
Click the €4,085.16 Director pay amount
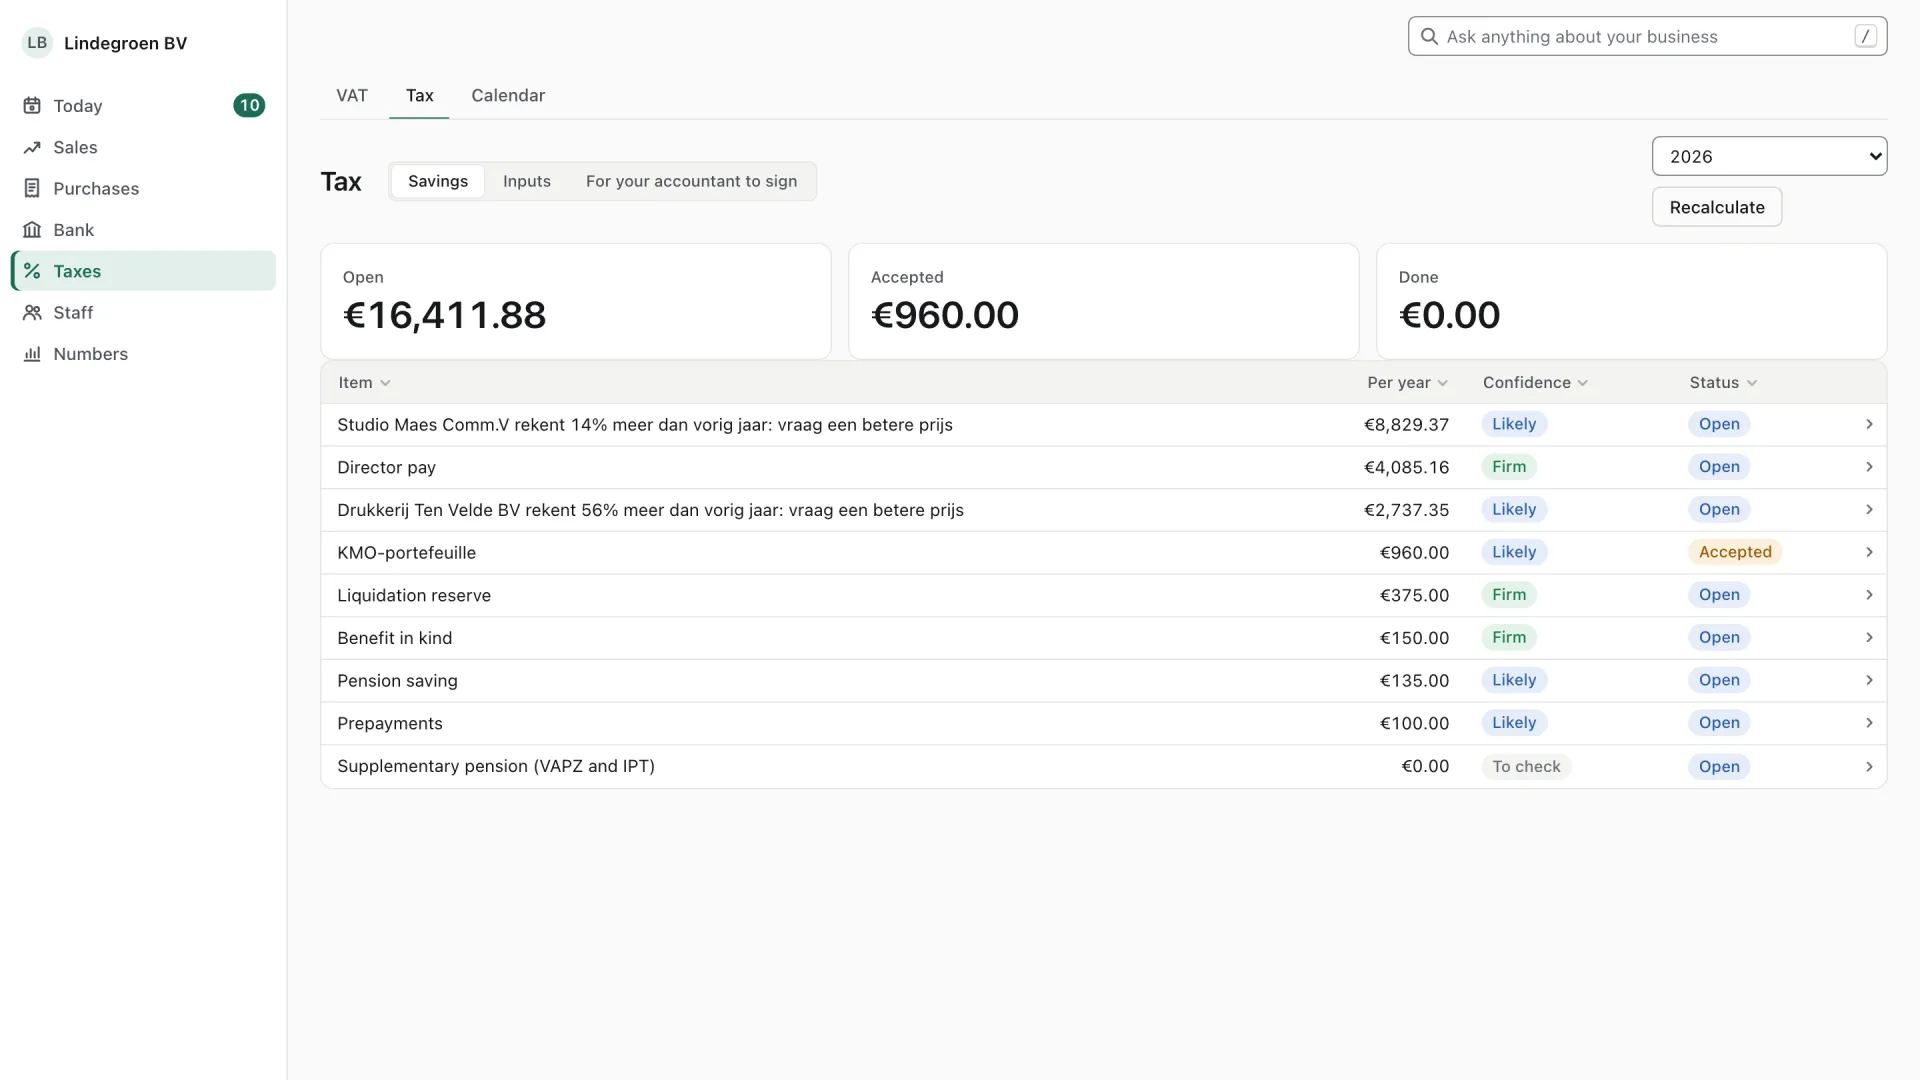[x=1406, y=467]
